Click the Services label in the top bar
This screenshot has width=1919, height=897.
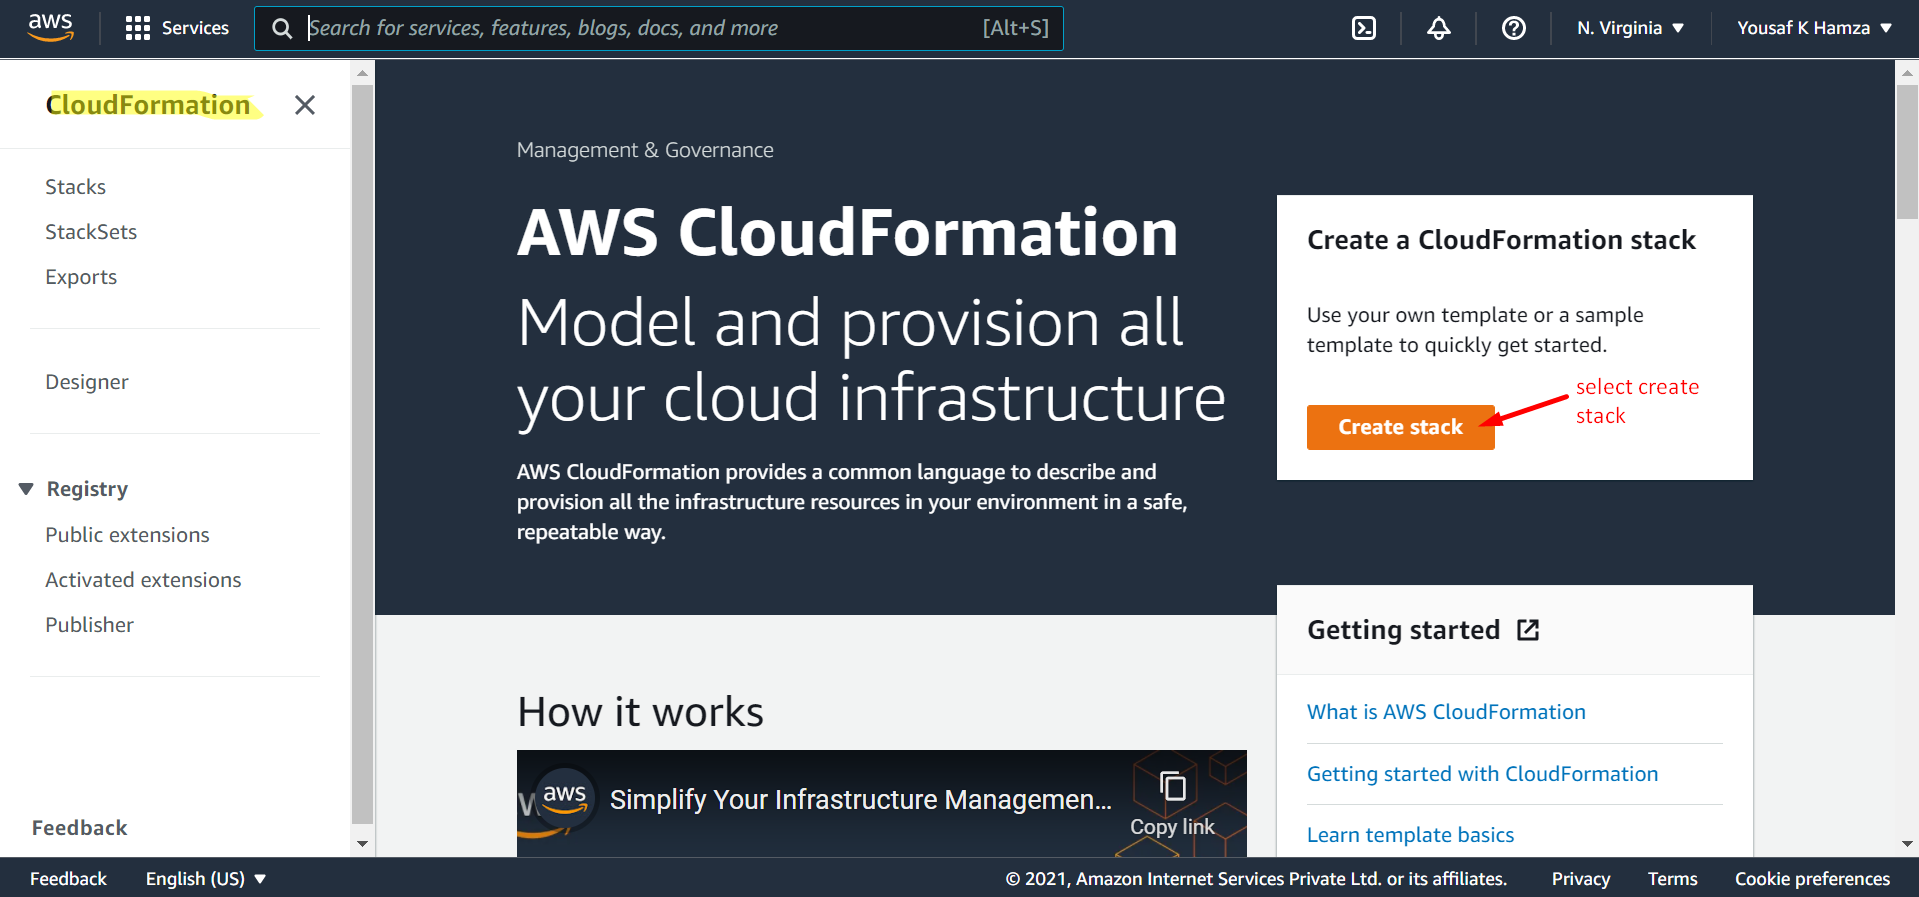pyautogui.click(x=195, y=28)
